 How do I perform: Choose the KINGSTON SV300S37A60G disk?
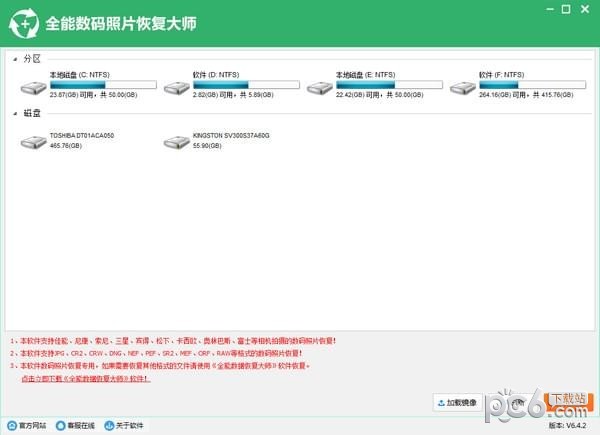[176, 144]
